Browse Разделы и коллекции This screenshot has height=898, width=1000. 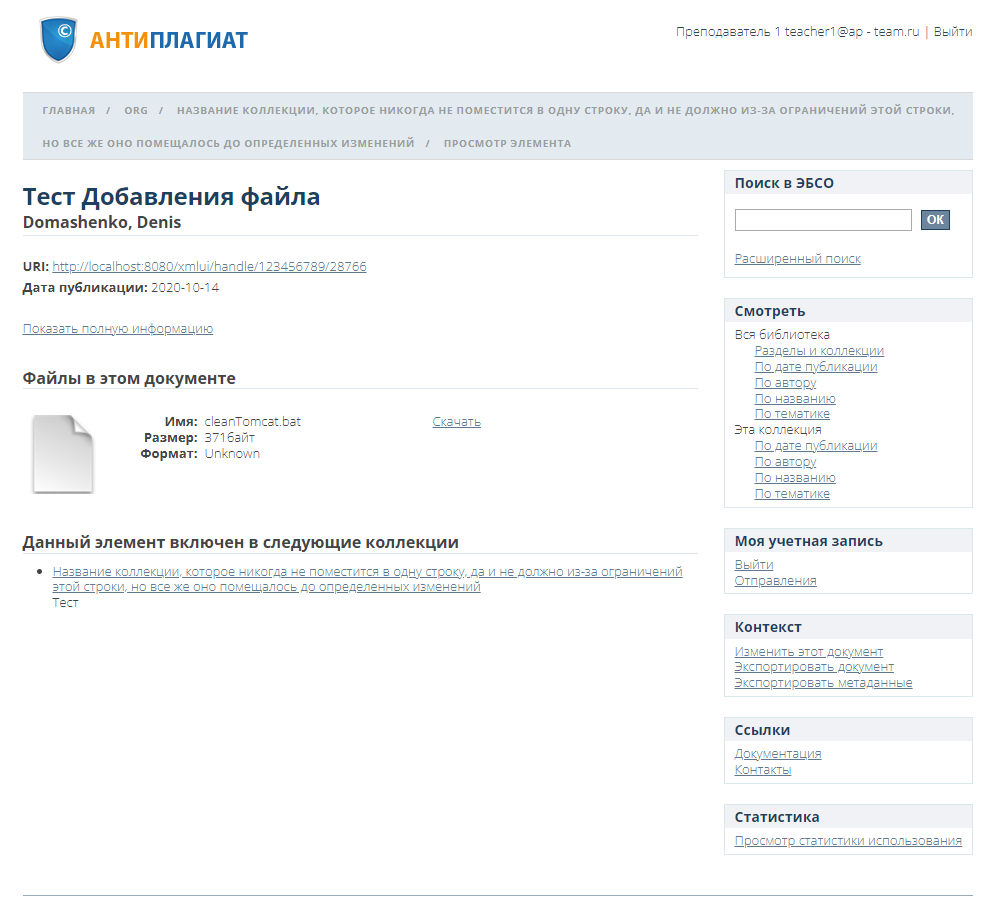click(819, 351)
